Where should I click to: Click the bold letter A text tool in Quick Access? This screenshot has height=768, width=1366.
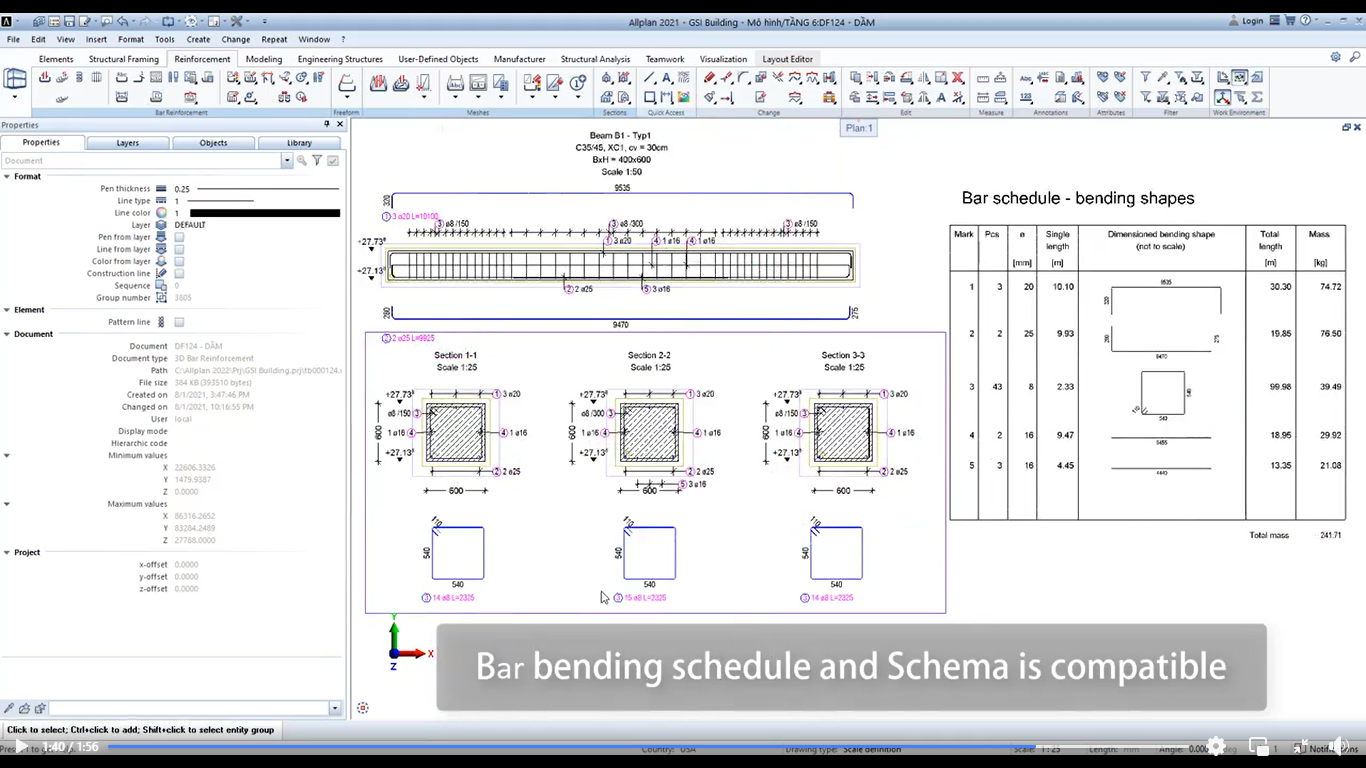667,78
